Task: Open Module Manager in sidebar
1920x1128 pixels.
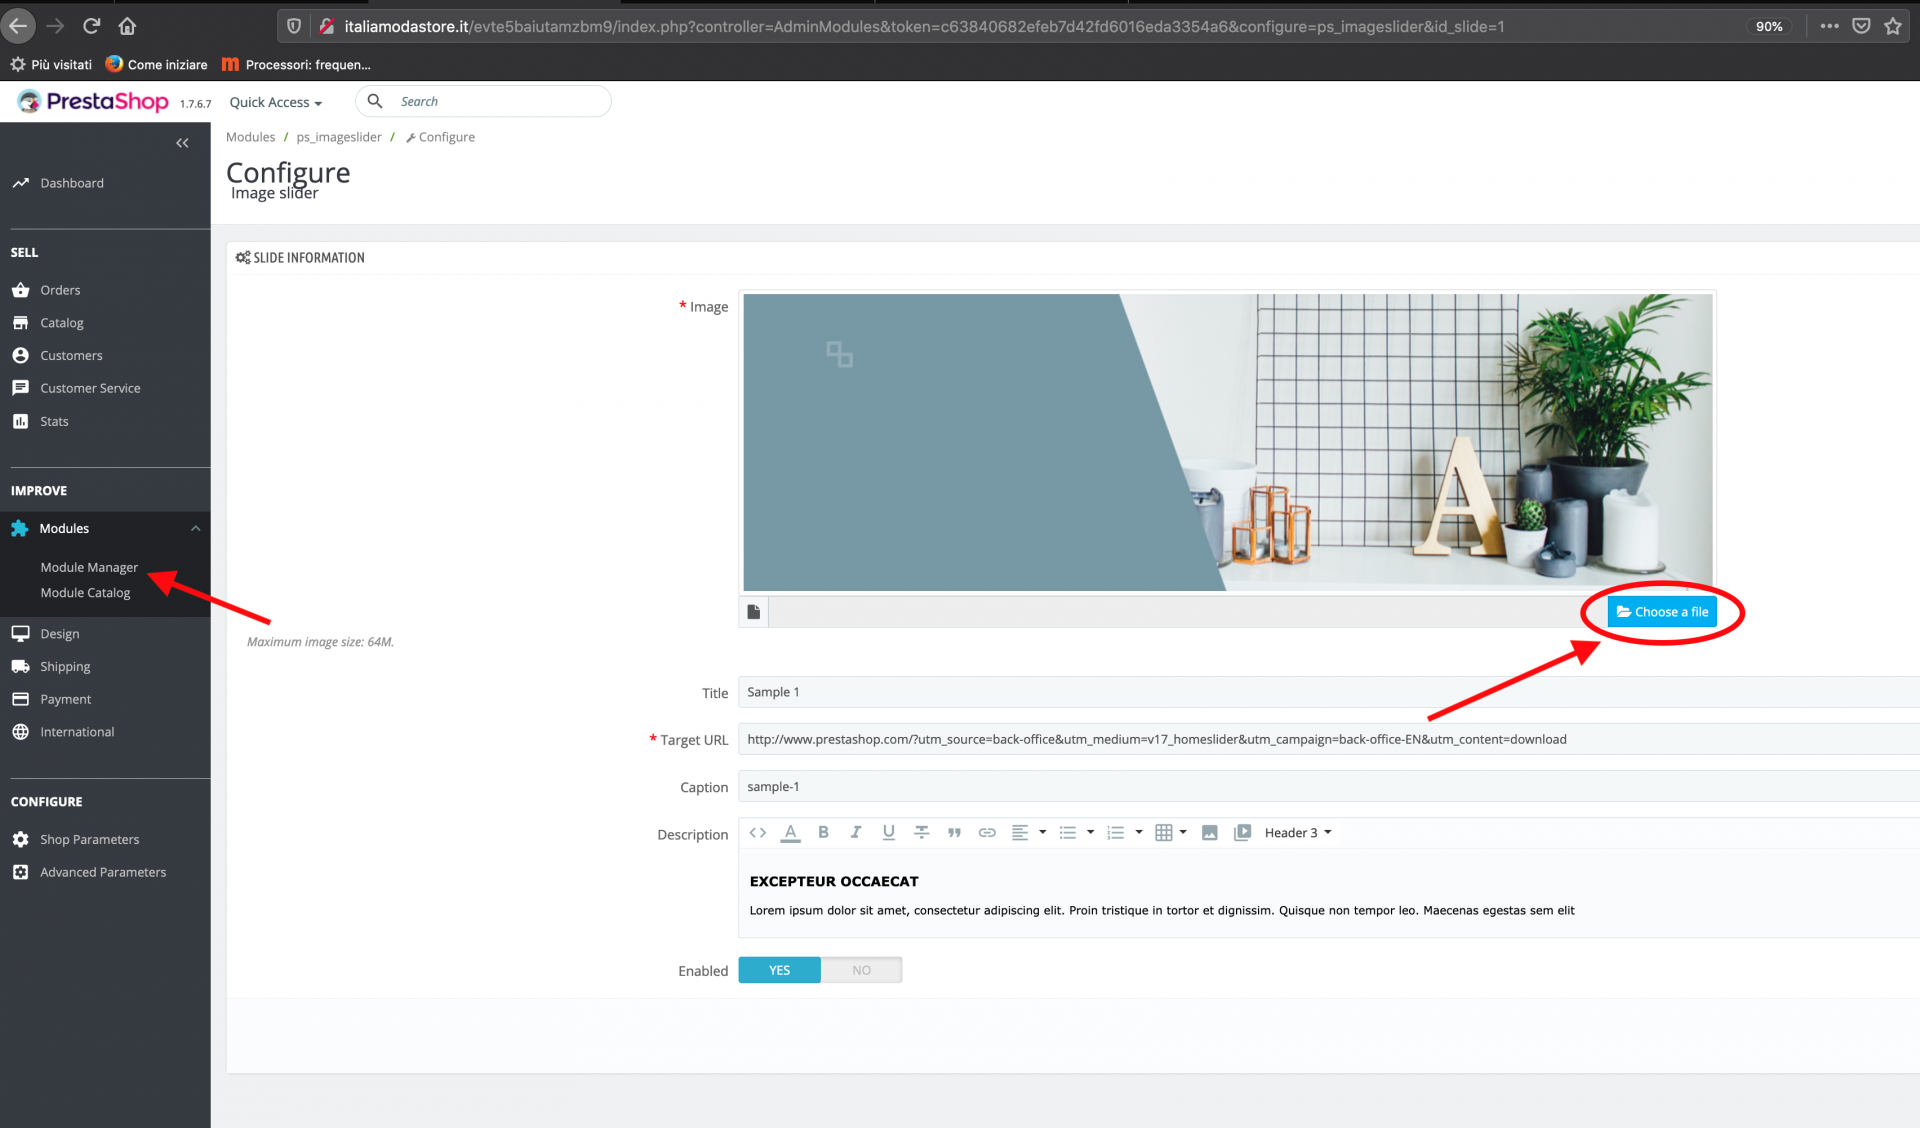Action: point(89,567)
